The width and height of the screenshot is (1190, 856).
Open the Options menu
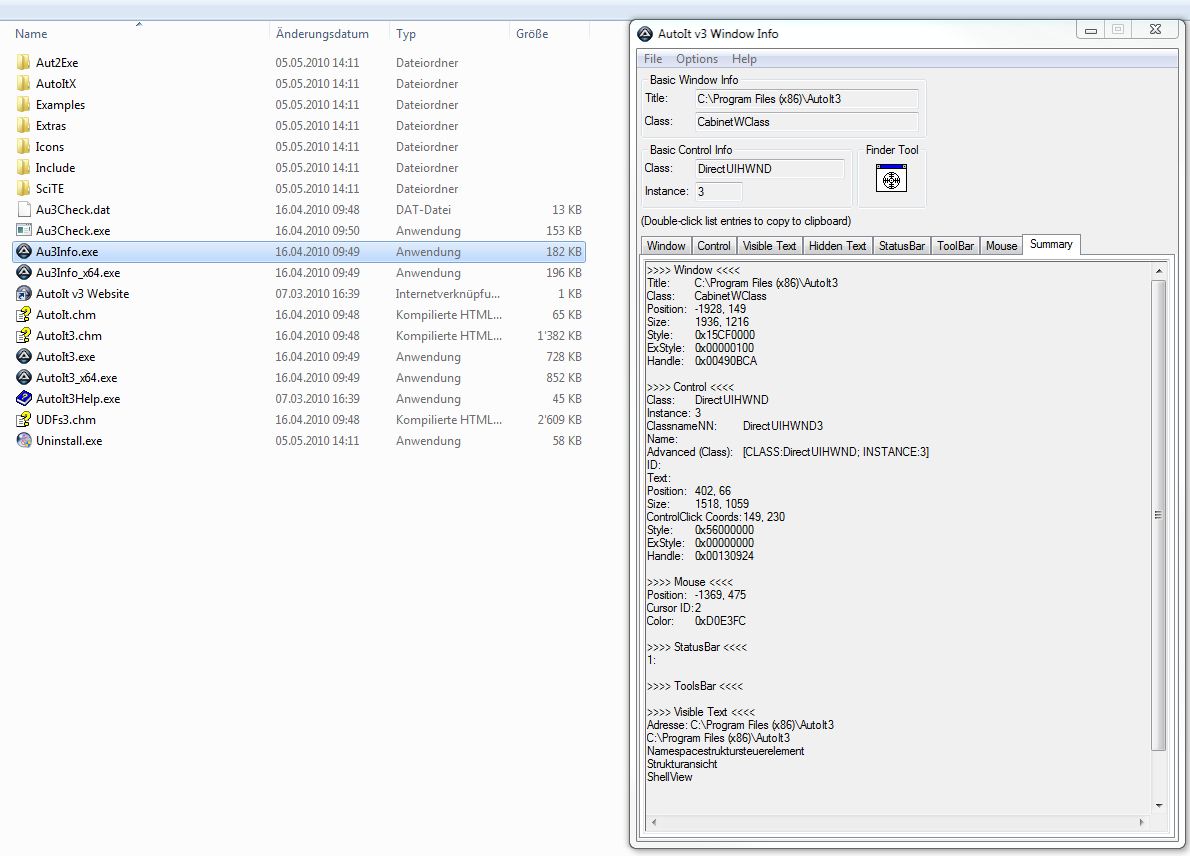(x=697, y=59)
